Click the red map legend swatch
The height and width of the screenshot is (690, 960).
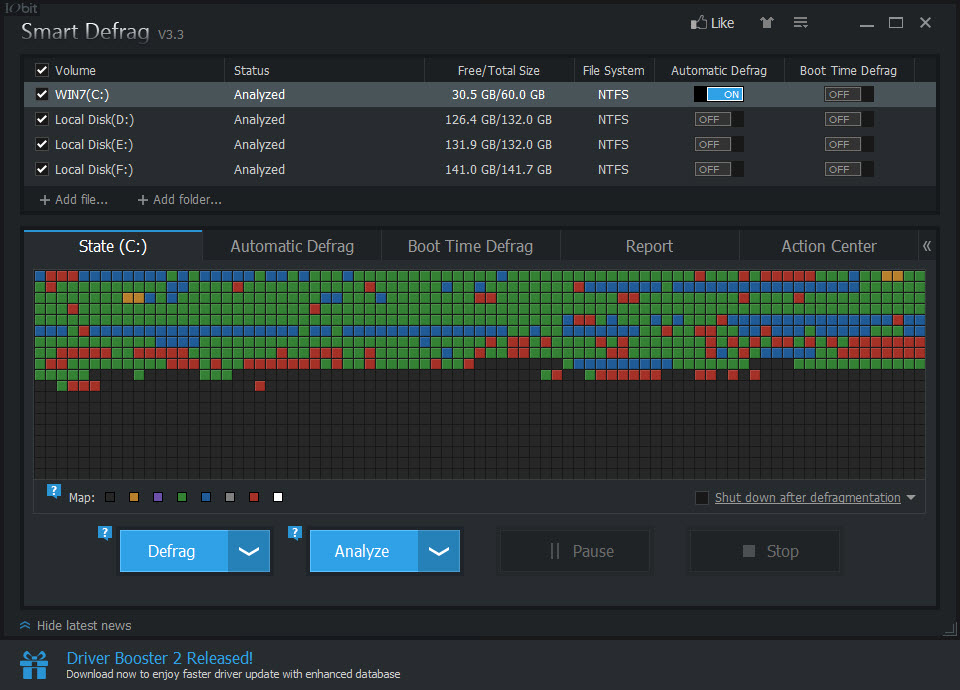point(254,497)
